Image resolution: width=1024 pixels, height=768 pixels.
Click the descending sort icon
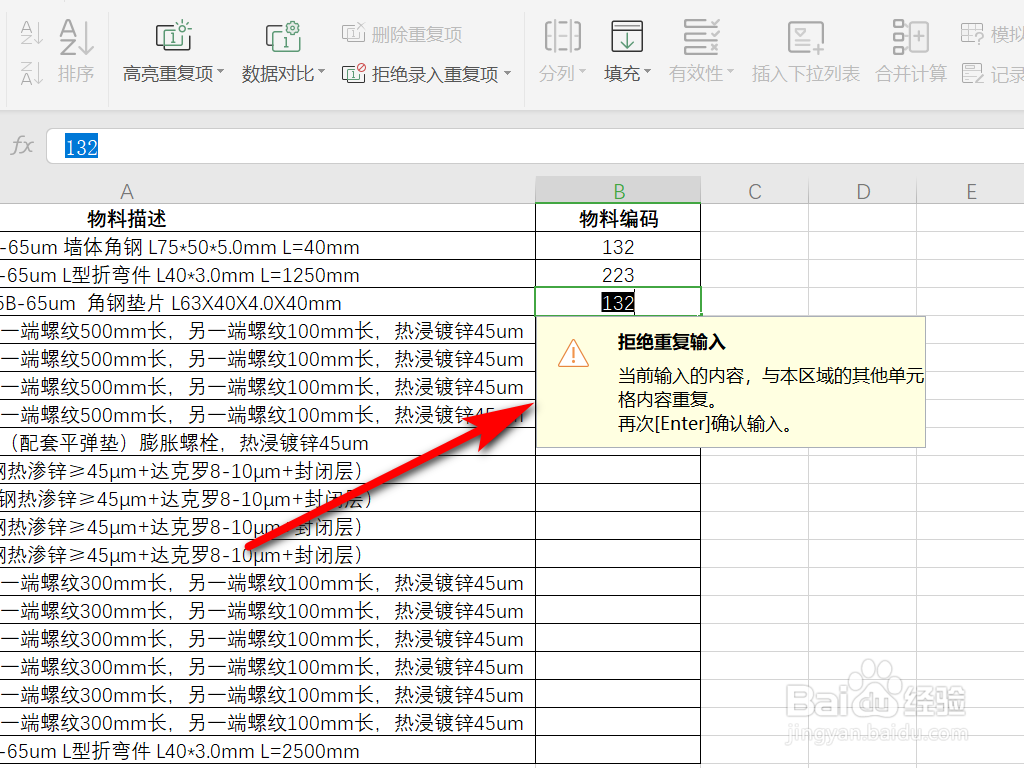pyautogui.click(x=32, y=73)
